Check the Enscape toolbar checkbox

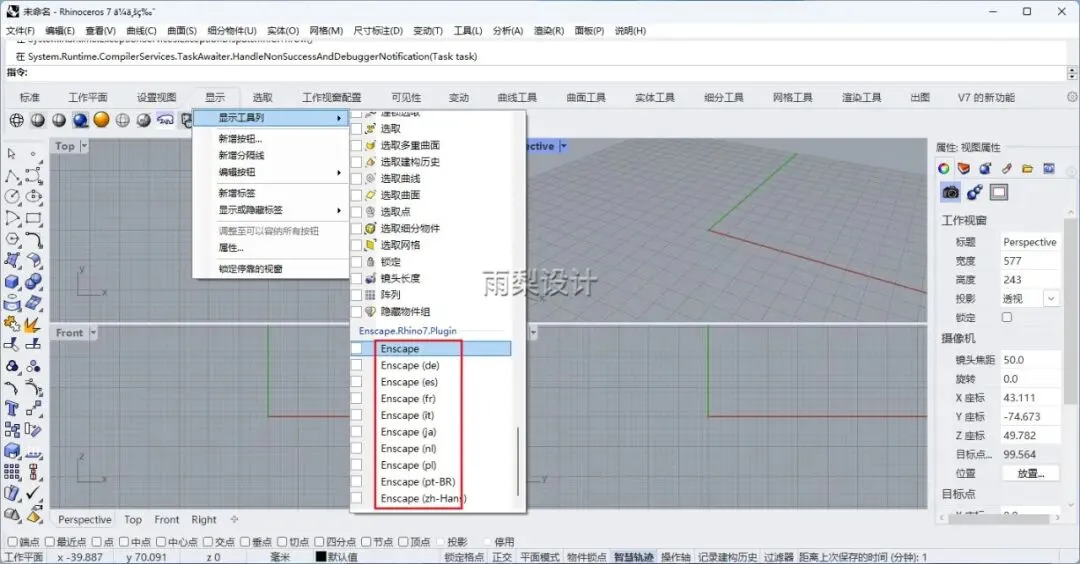[x=356, y=348]
